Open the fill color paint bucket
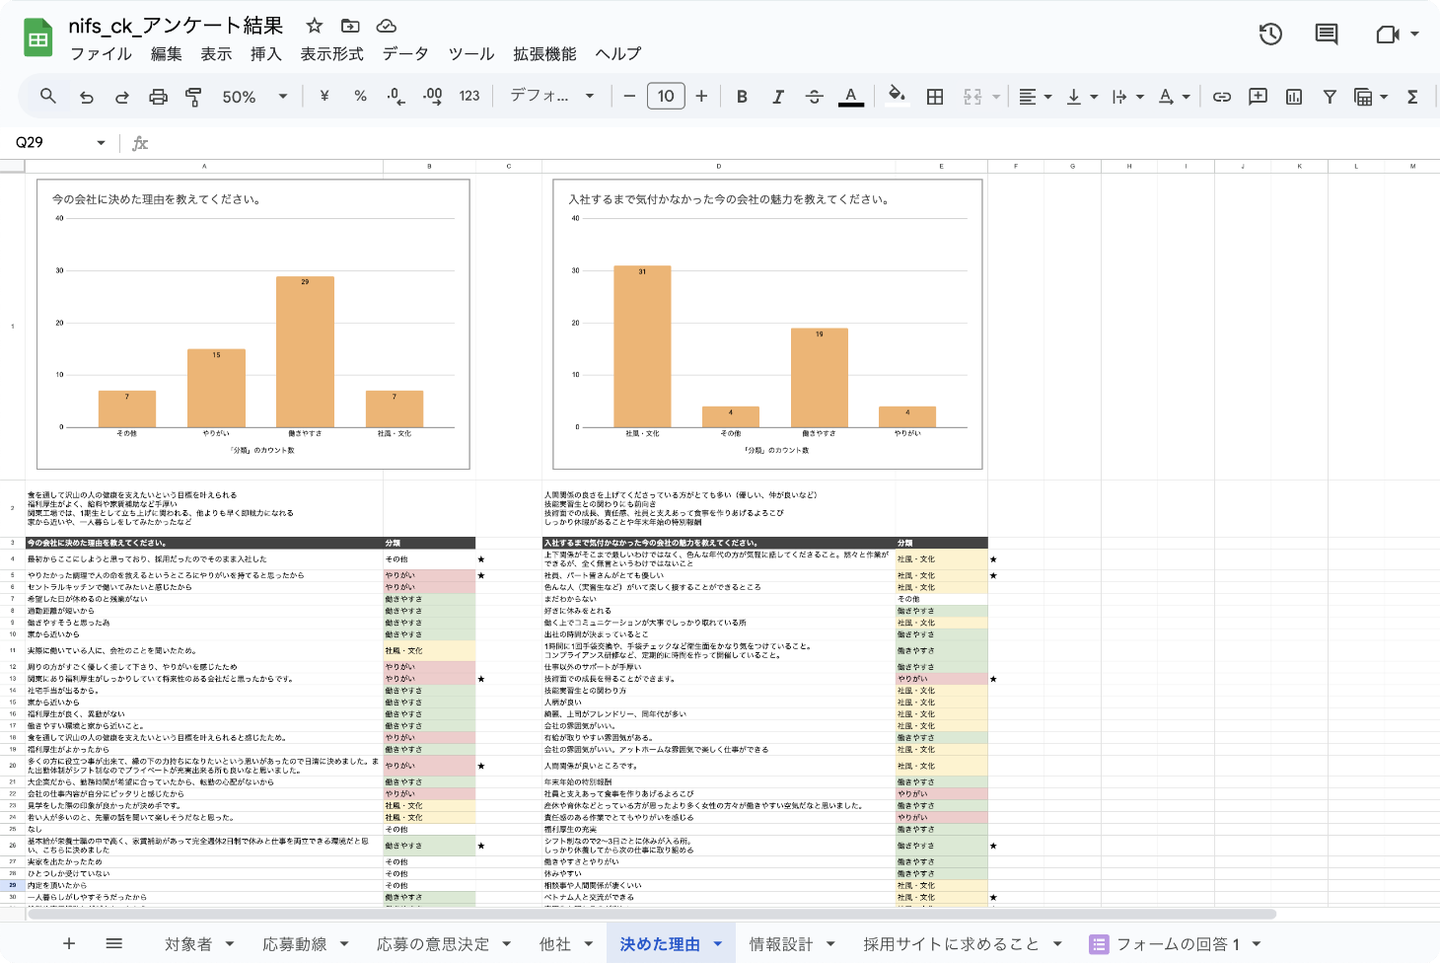 coord(897,96)
